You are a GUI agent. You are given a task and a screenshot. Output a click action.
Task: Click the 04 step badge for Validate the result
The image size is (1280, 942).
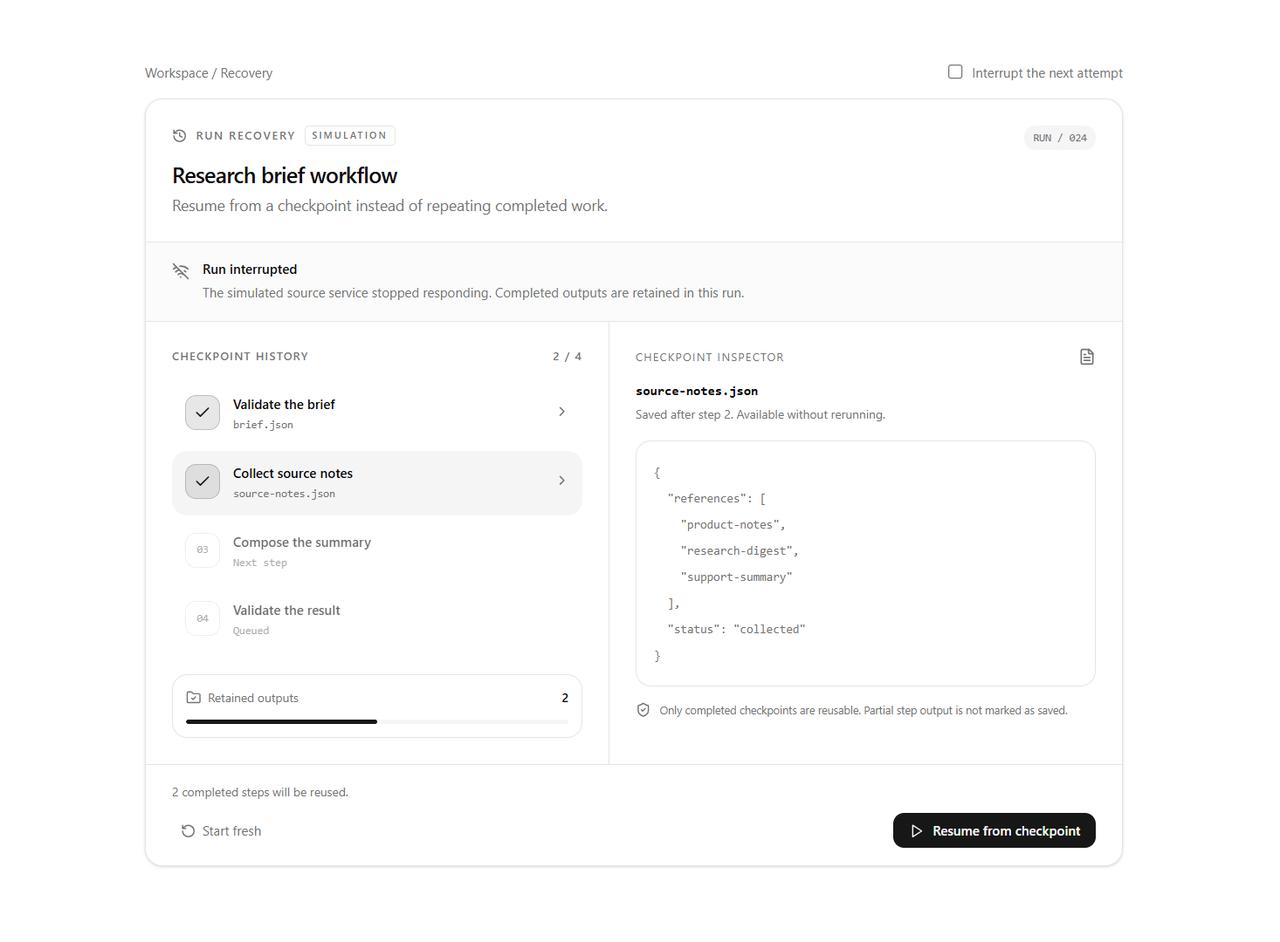coord(202,618)
